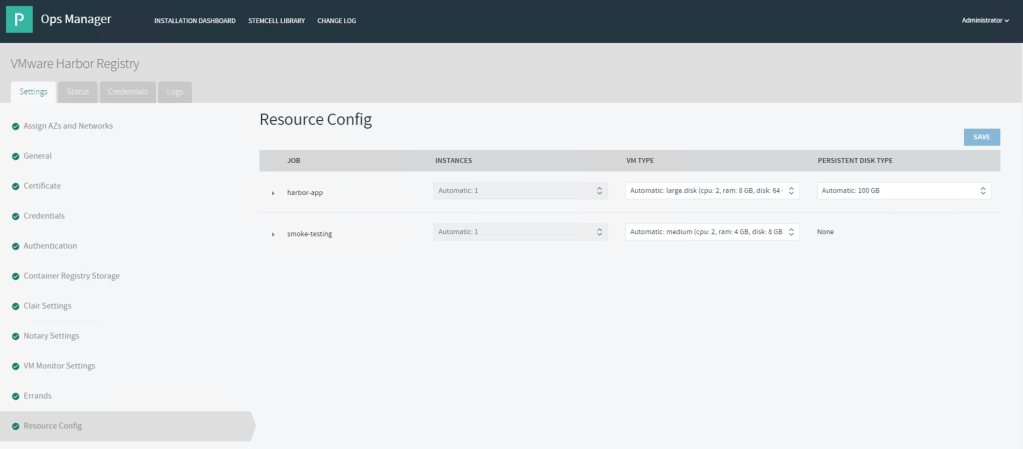Switch to the Status tab
This screenshot has height=449, width=1023.
[77, 92]
